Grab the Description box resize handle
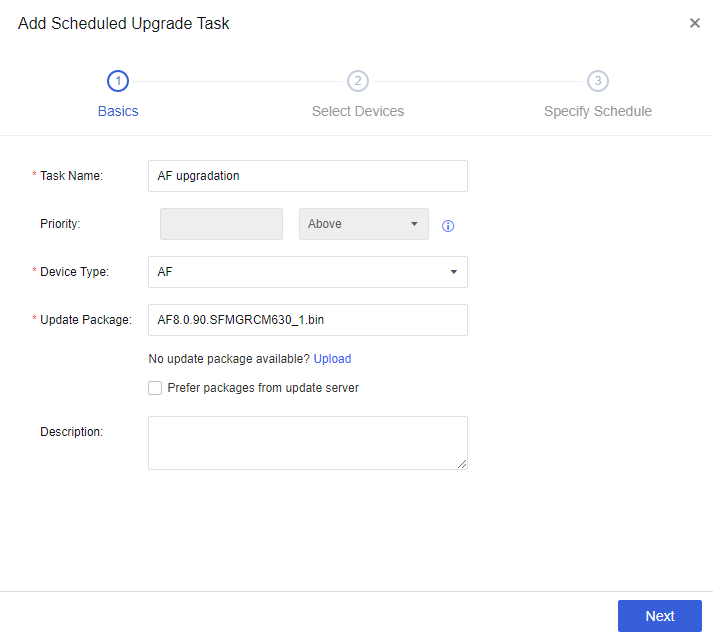This screenshot has width=713, height=639. [x=463, y=465]
